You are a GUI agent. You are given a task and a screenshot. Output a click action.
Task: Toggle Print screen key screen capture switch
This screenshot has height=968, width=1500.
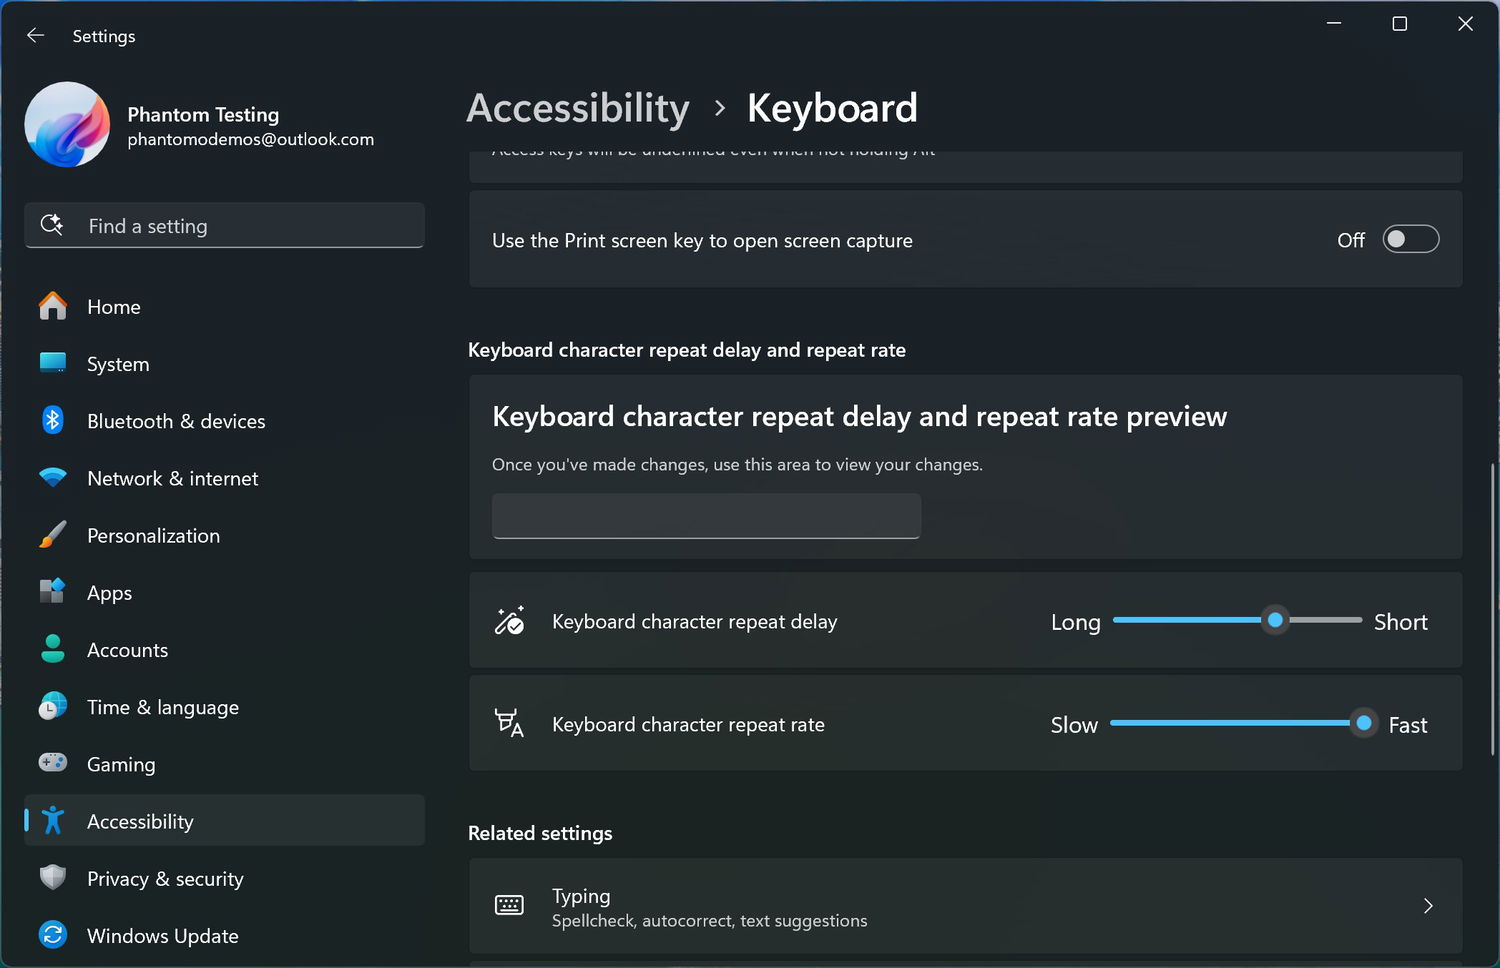pyautogui.click(x=1410, y=239)
